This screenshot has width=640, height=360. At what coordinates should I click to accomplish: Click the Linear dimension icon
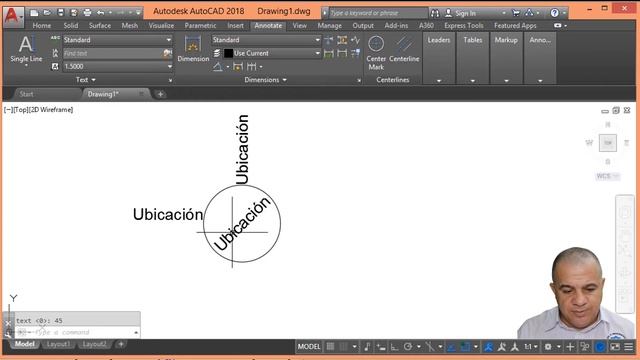click(218, 67)
